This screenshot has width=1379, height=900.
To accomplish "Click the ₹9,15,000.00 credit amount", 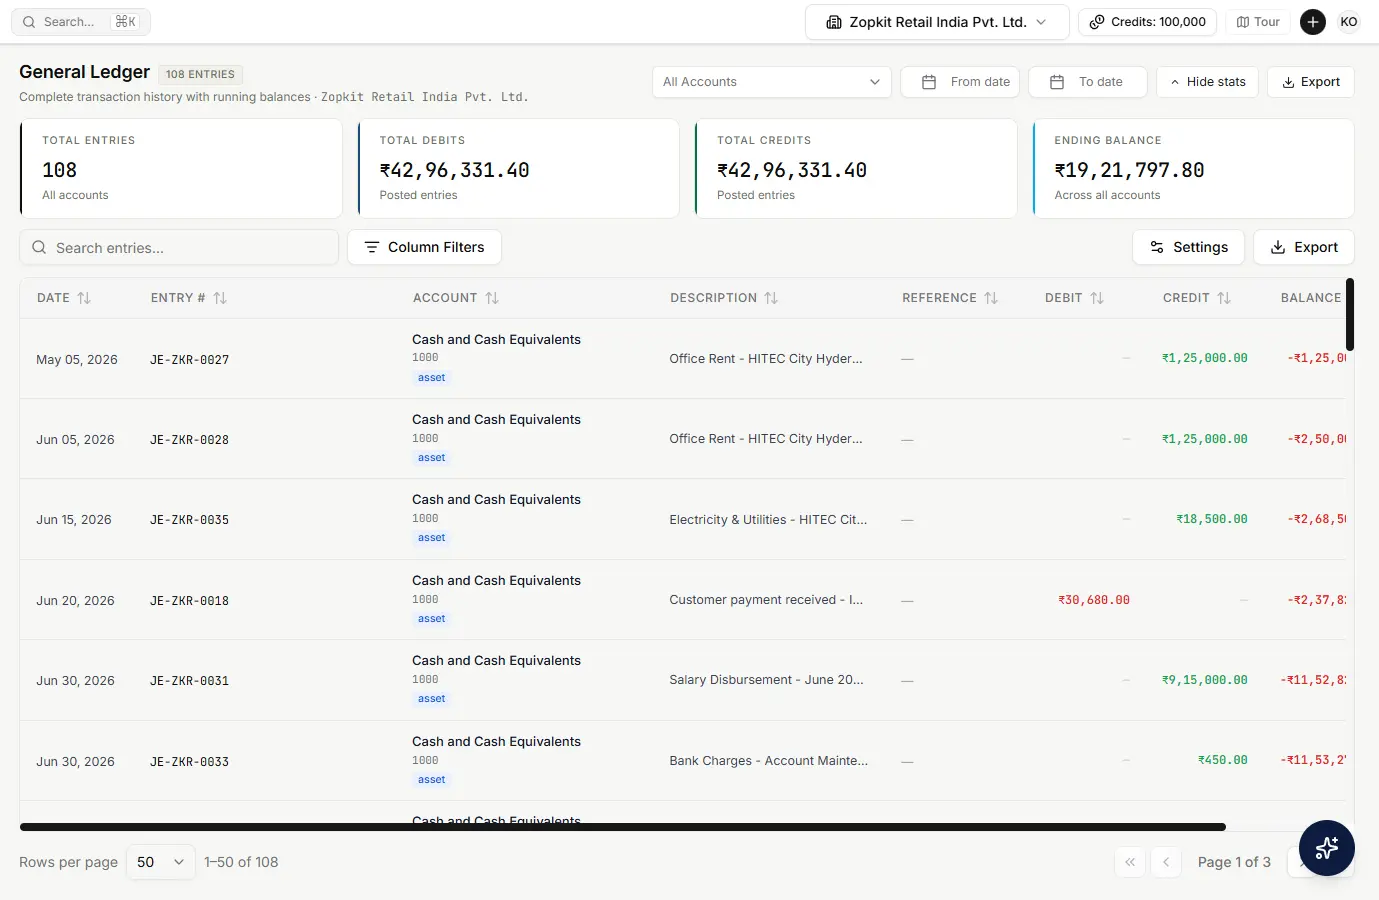I will tap(1205, 680).
